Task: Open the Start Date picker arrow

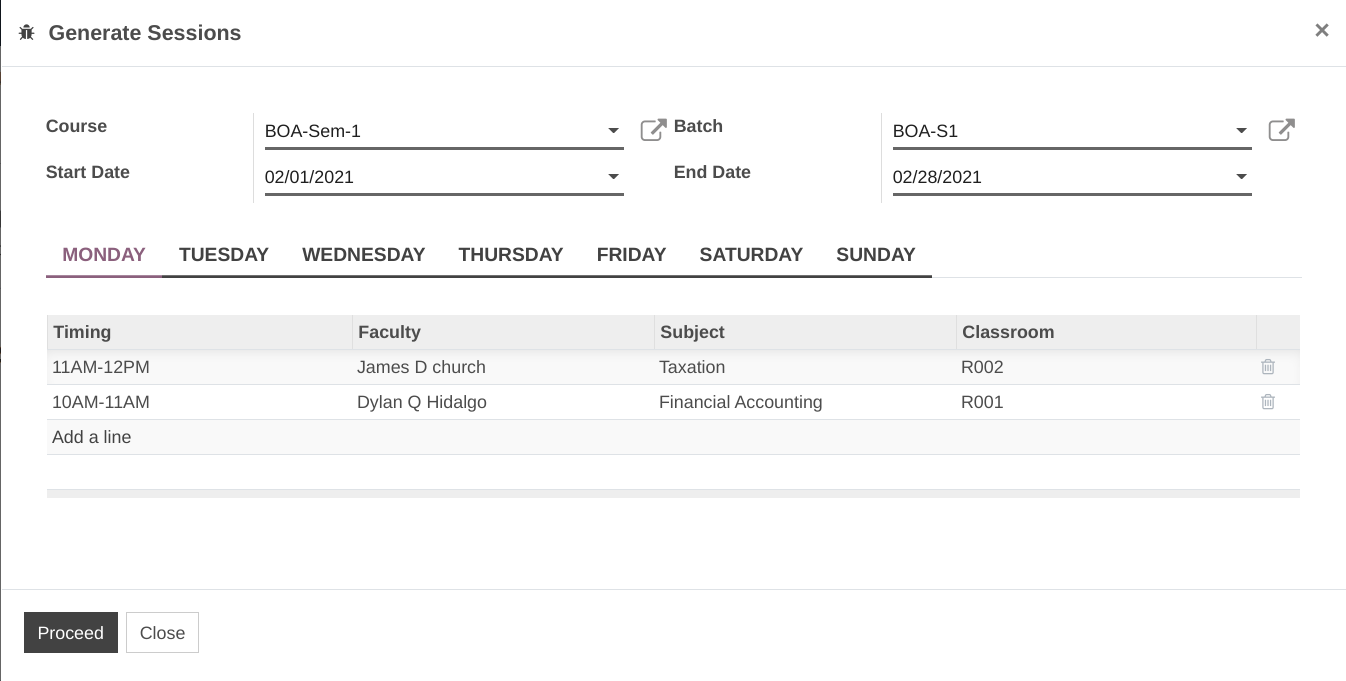Action: 614,177
